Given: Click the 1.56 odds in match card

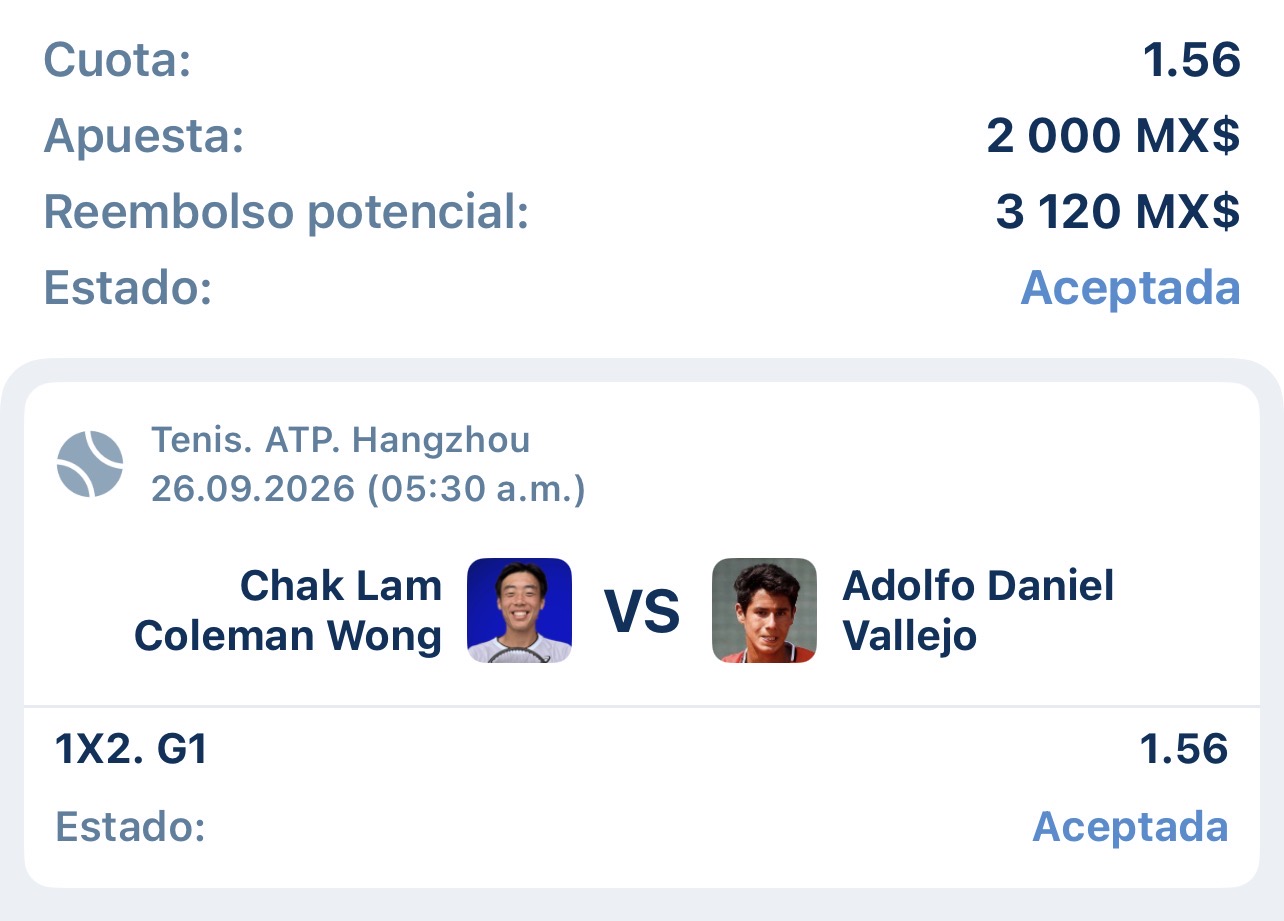Looking at the screenshot, I should pos(1184,749).
